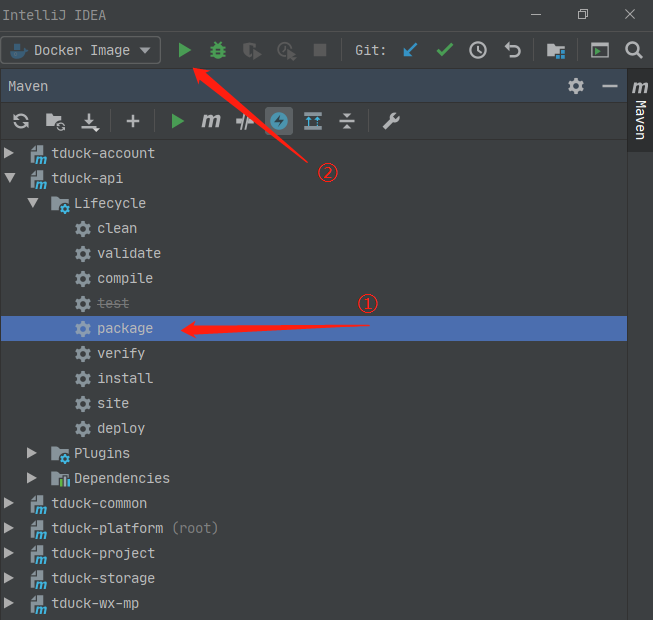Commit changes with the green checkmark

tap(444, 50)
